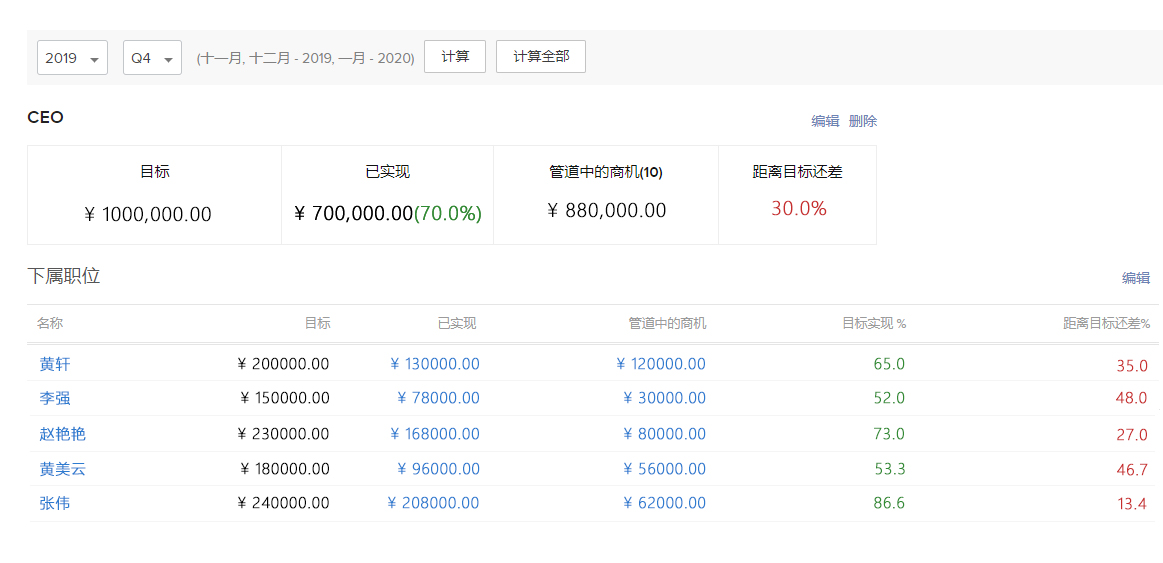Image resolution: width=1163 pixels, height=563 pixels.
Task: Open 李强 subordinate record
Action: click(x=55, y=398)
